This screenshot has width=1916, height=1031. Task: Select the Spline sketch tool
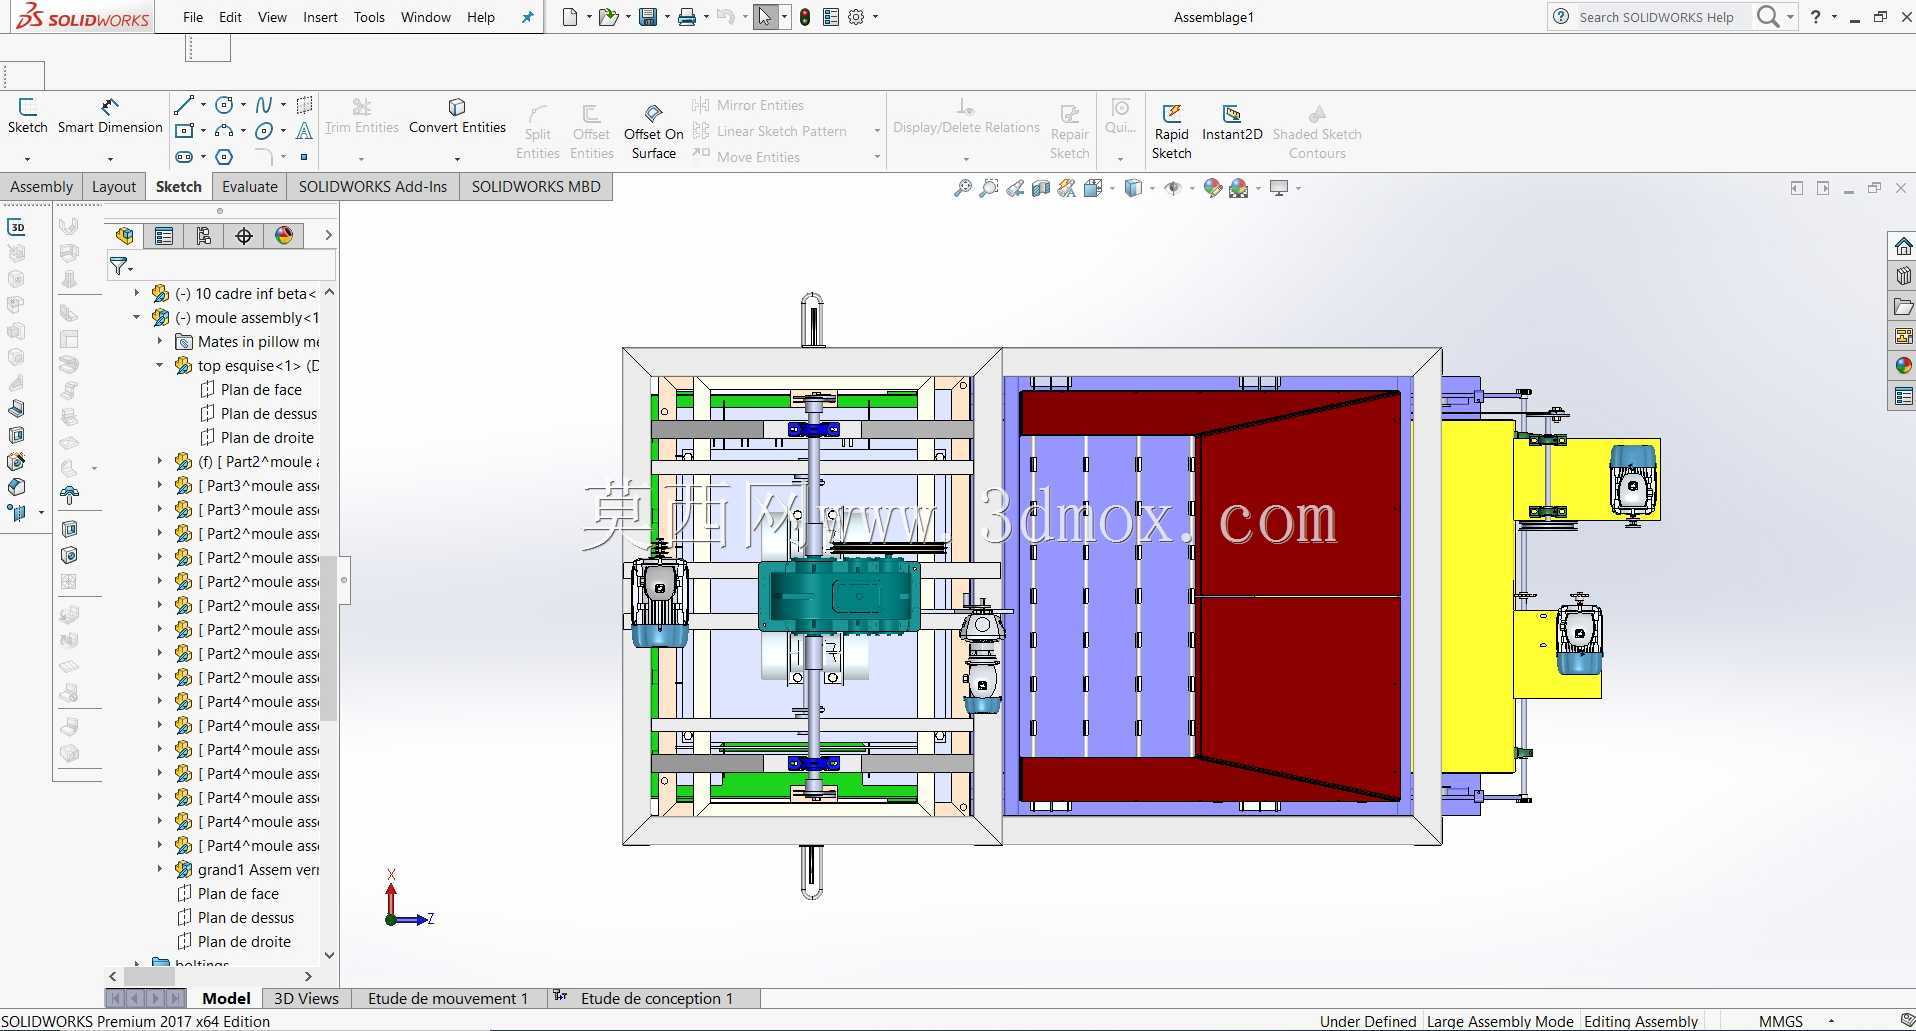click(x=264, y=105)
